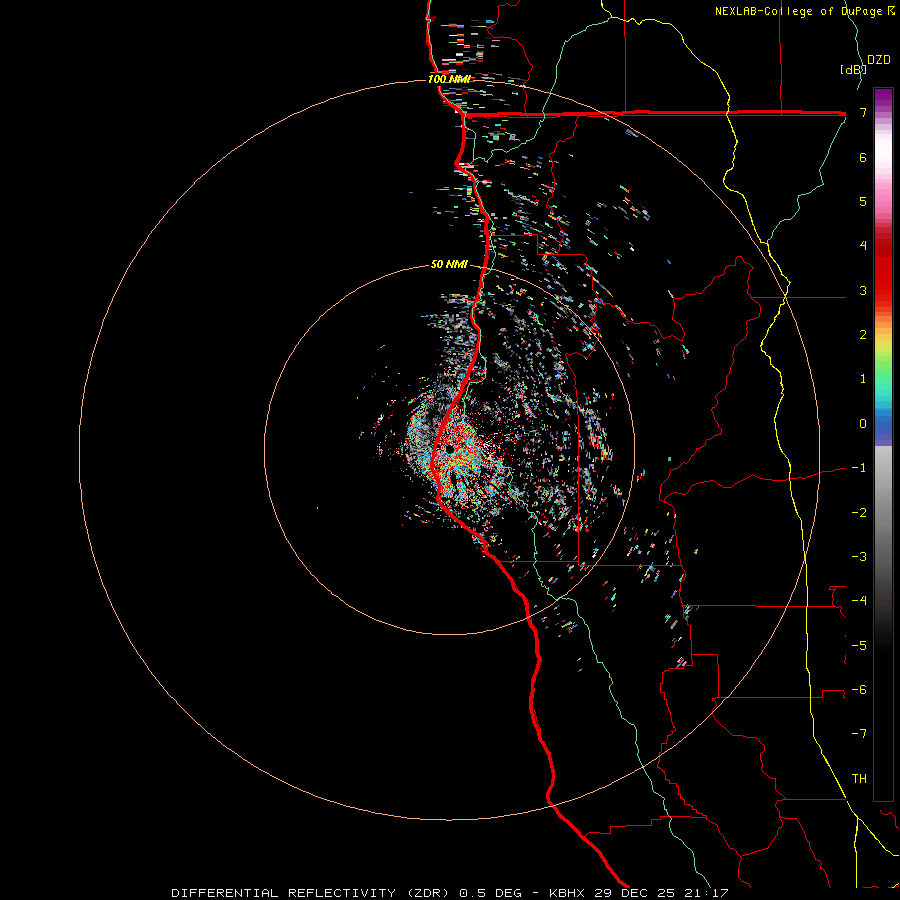
Task: Click the -2 value on the color scale
Action: click(859, 513)
